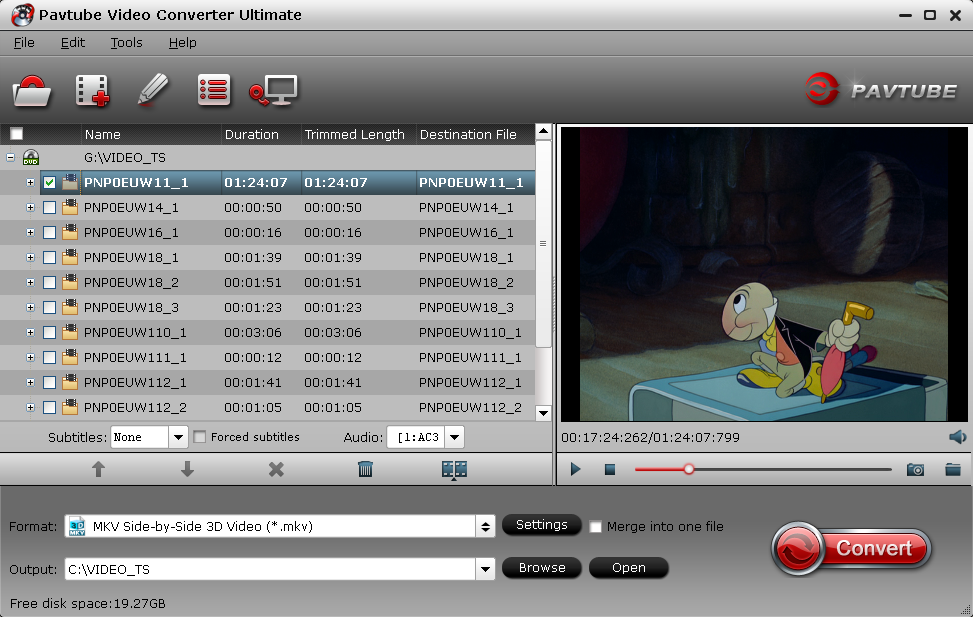Open the Help menu
The width and height of the screenshot is (973, 617).
click(x=182, y=43)
